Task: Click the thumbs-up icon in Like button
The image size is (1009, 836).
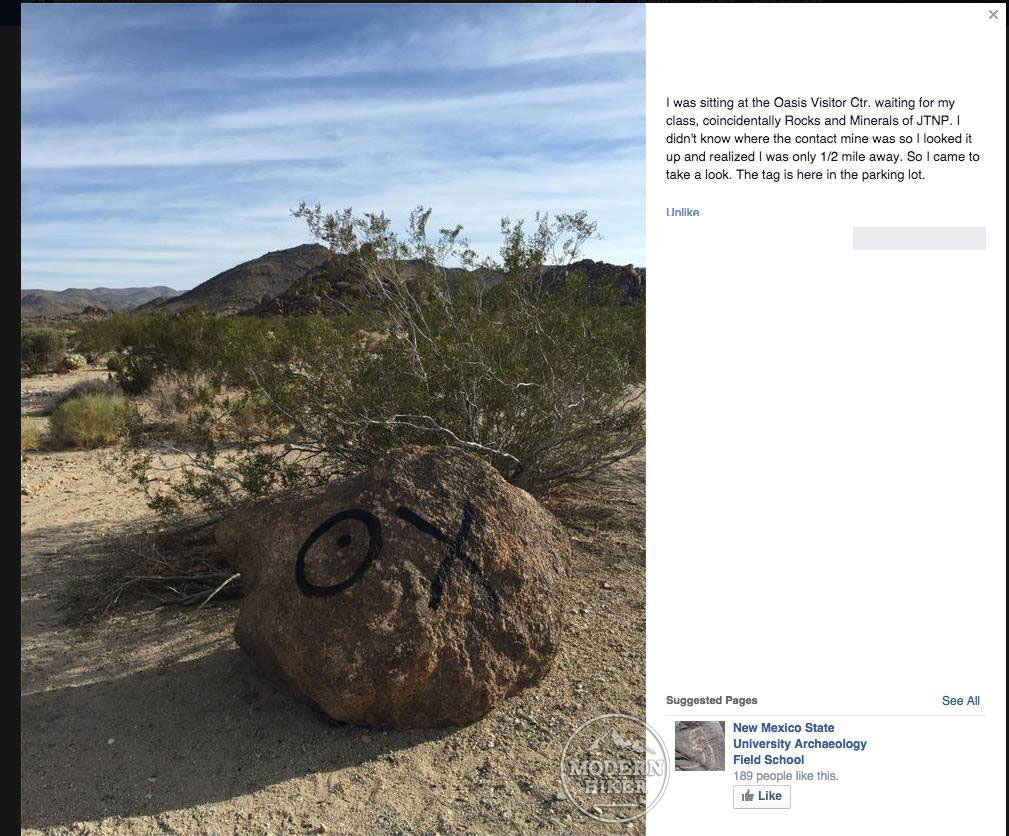Action: point(747,796)
